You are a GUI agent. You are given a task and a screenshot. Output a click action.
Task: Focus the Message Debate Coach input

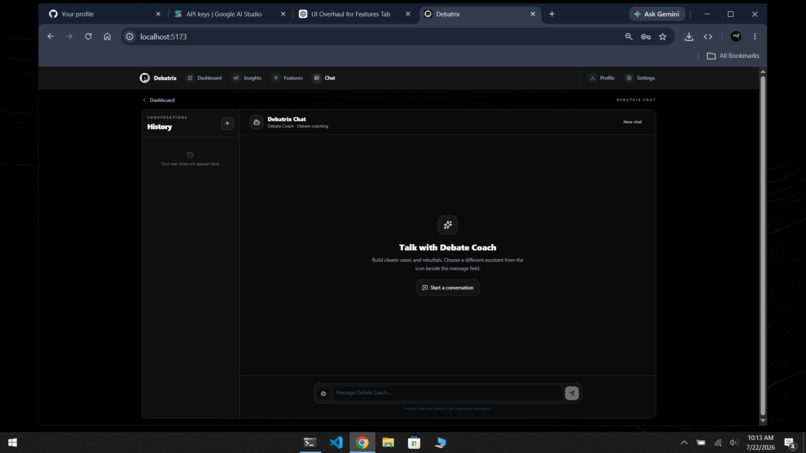click(447, 392)
